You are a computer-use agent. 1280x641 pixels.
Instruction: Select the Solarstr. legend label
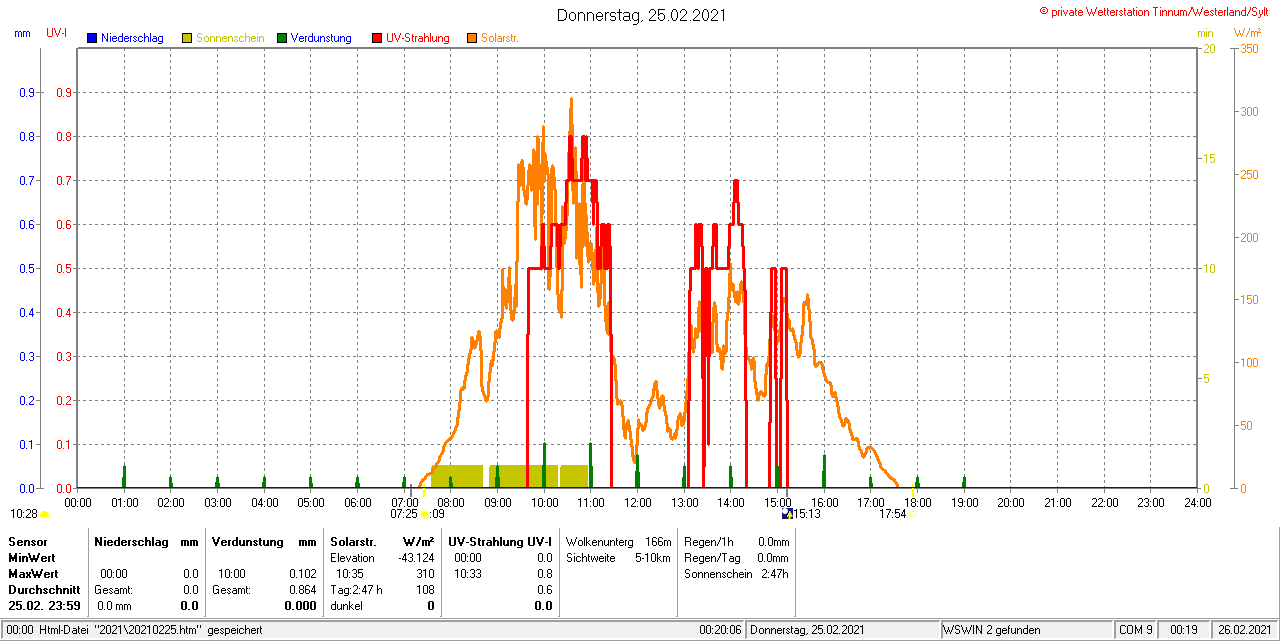(x=499, y=38)
